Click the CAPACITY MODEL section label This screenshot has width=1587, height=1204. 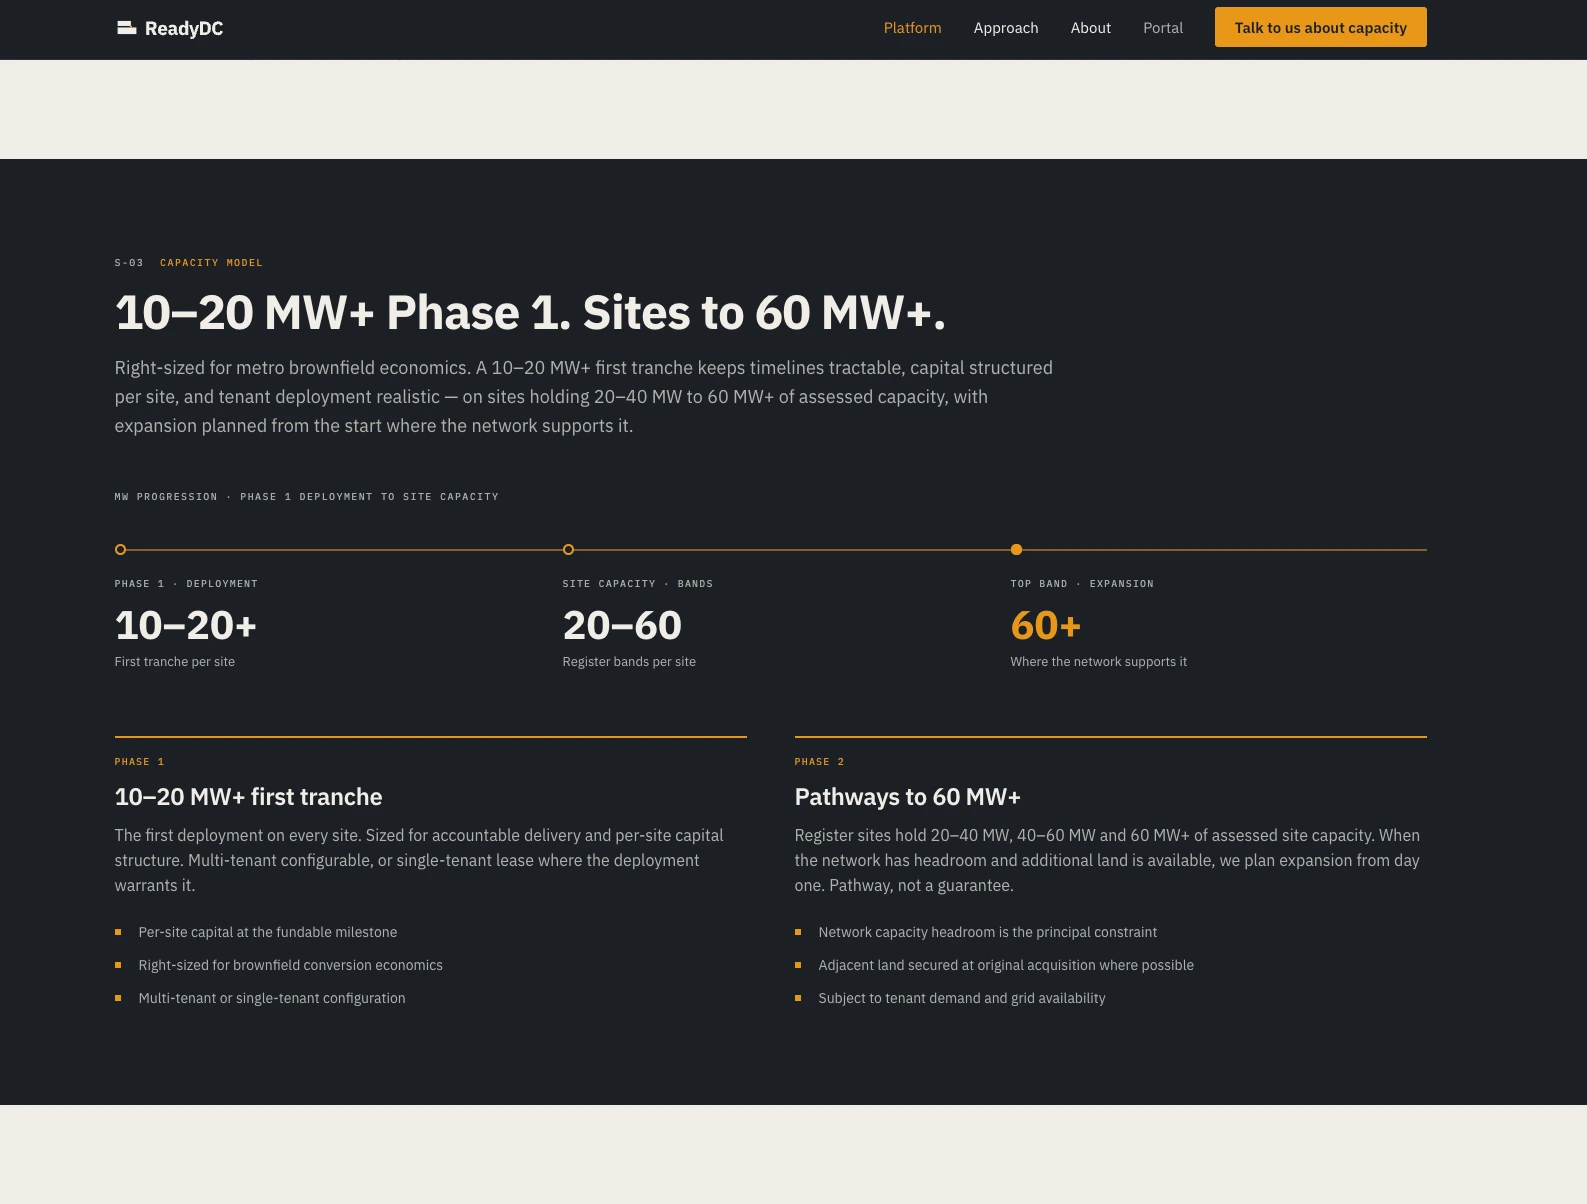[211, 263]
